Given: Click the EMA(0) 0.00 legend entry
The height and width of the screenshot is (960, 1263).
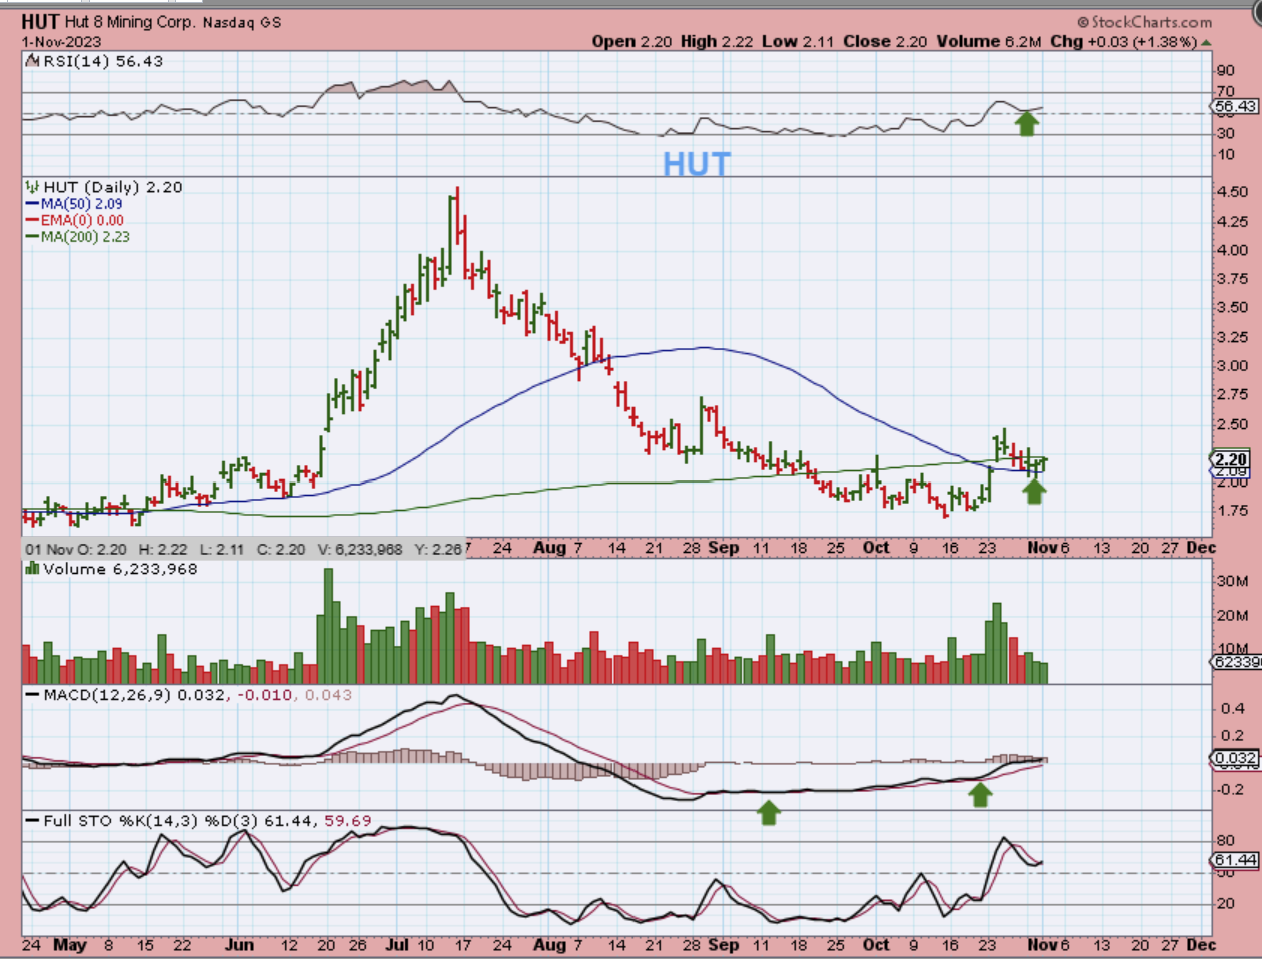Looking at the screenshot, I should (82, 220).
